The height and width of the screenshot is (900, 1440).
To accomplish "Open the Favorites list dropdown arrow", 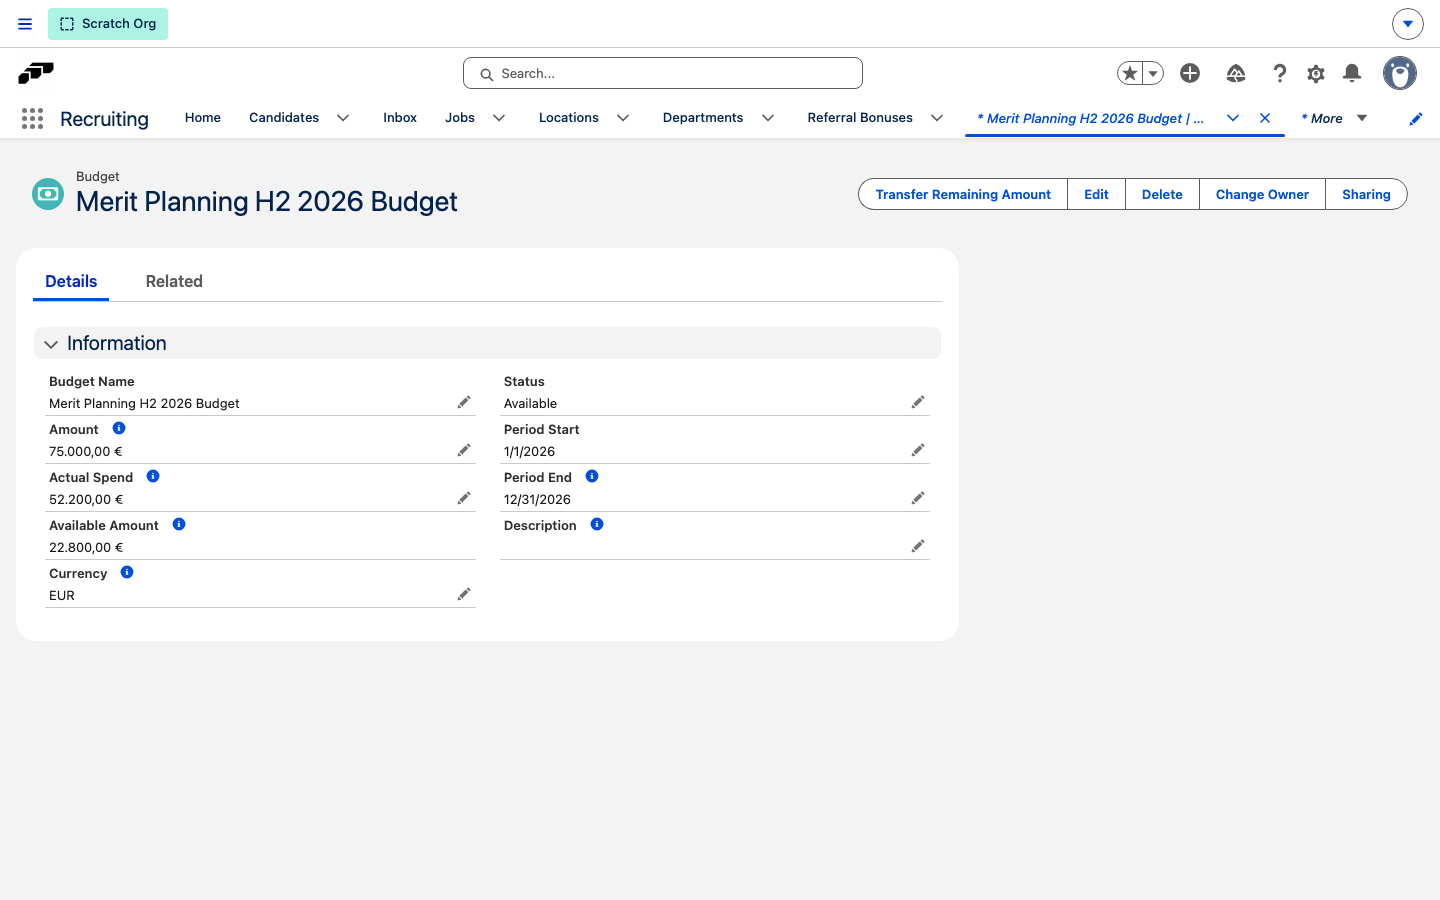I will tap(1153, 73).
